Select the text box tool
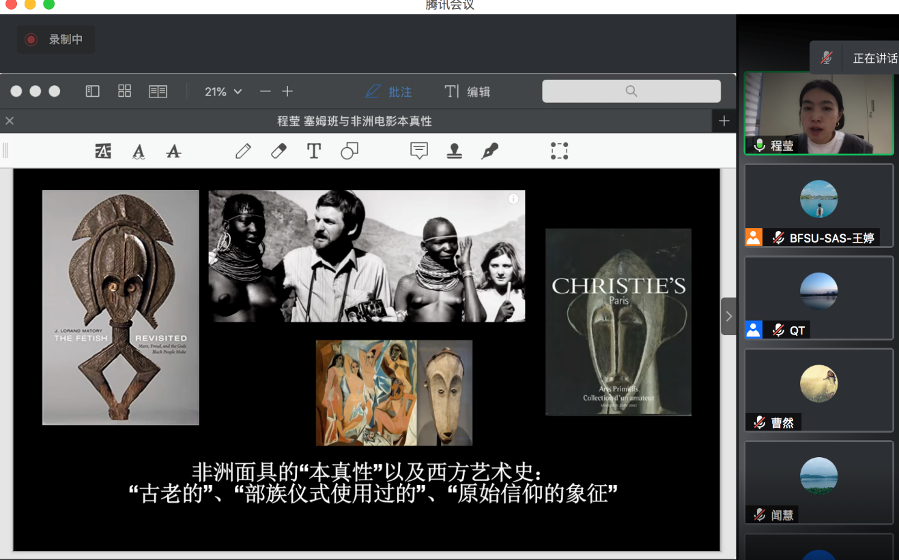This screenshot has width=899, height=560. click(314, 151)
